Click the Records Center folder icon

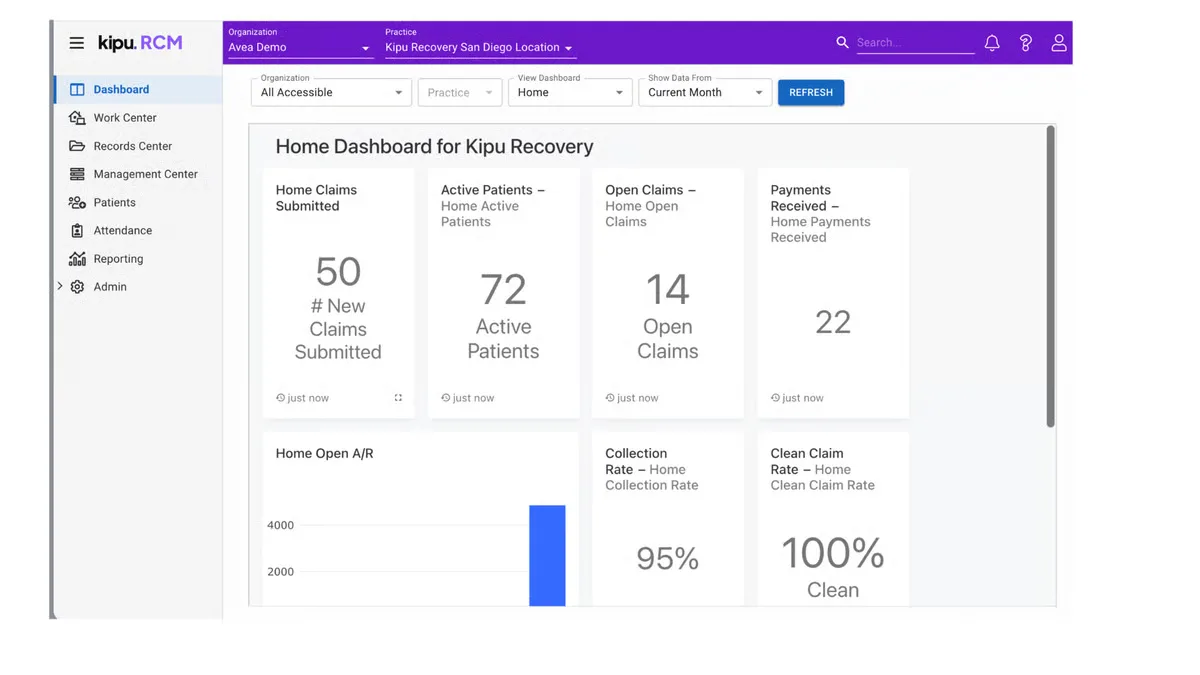[77, 146]
